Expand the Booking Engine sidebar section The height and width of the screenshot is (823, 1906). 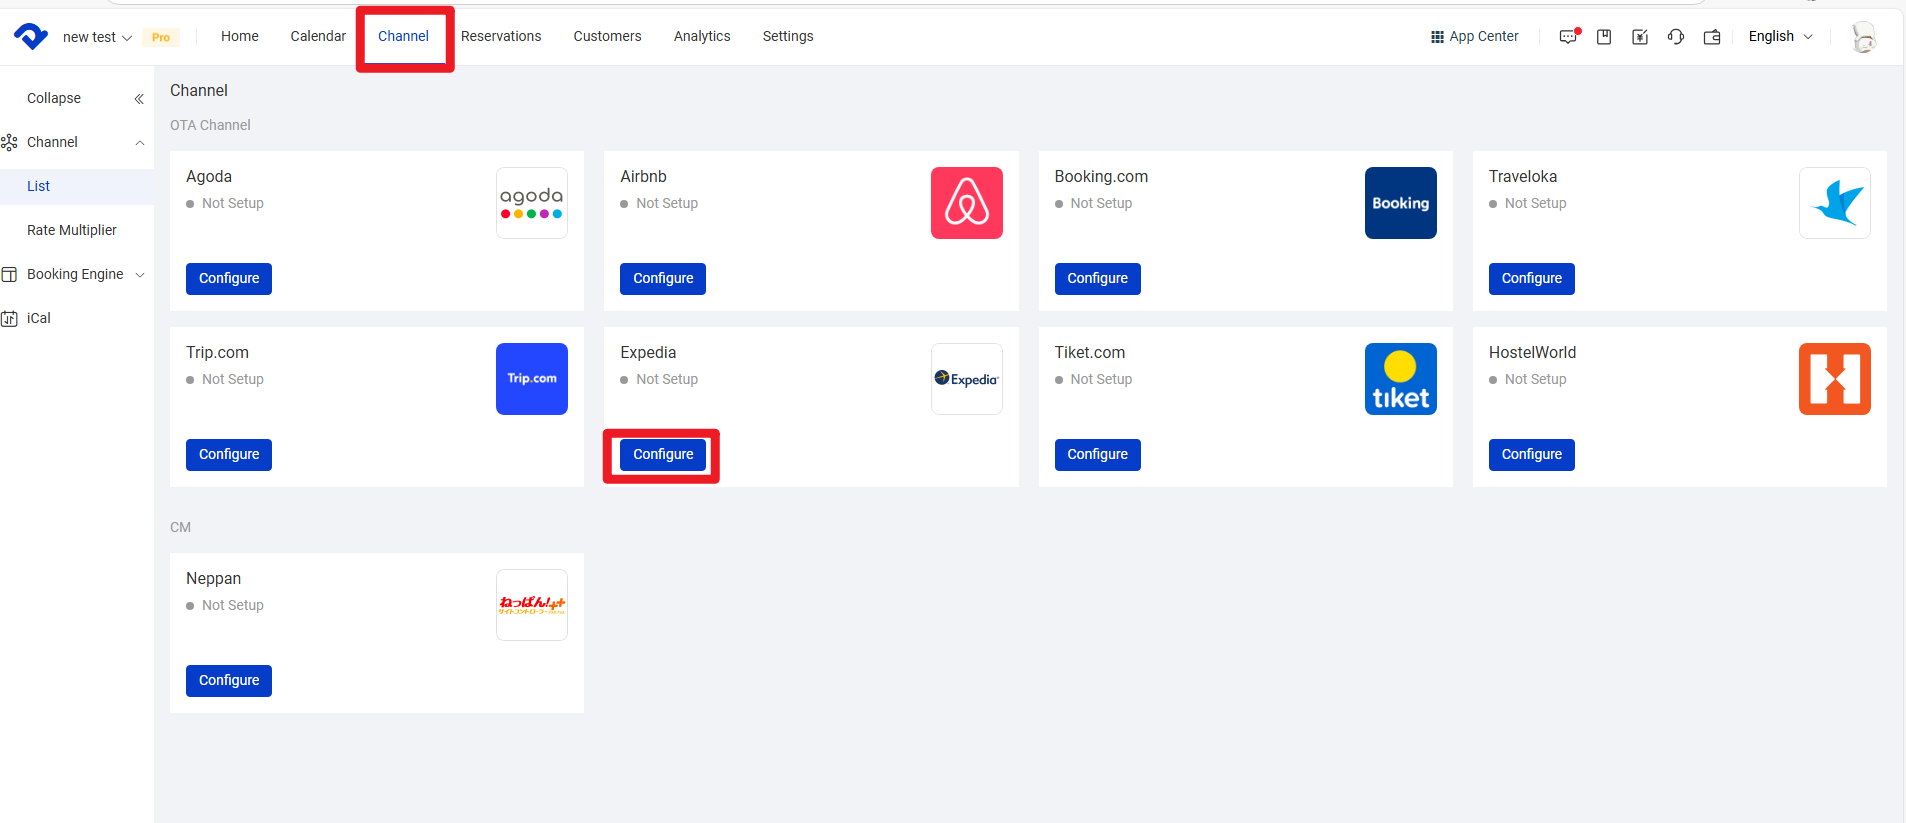tap(76, 274)
